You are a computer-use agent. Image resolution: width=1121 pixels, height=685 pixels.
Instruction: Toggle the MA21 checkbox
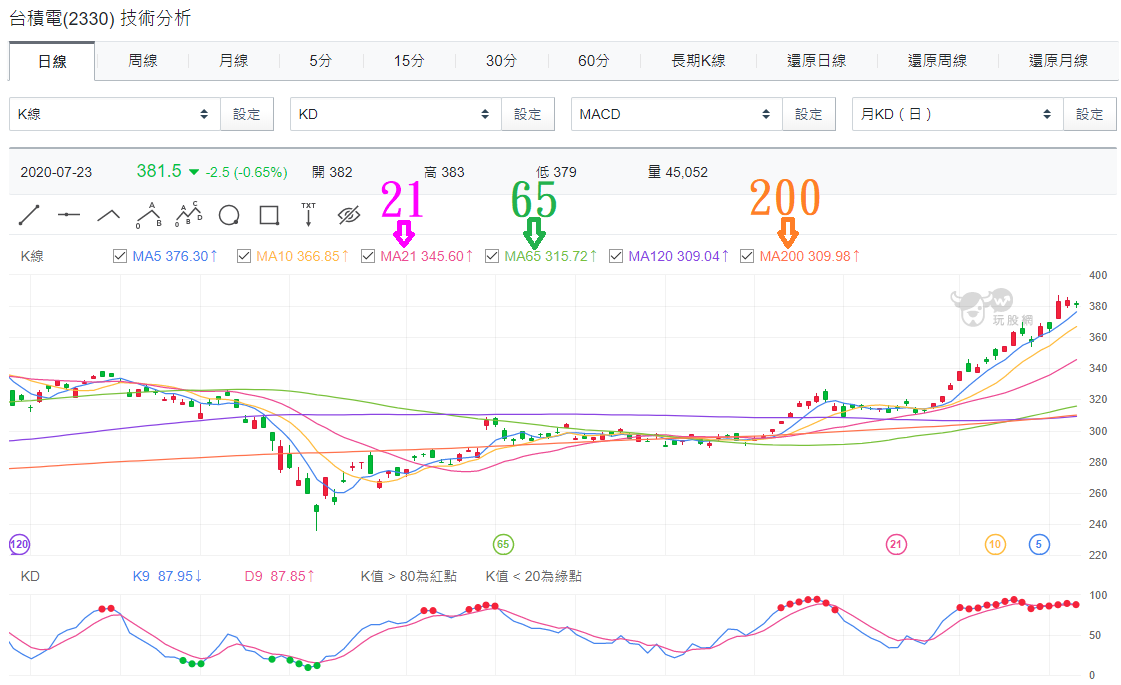point(368,256)
